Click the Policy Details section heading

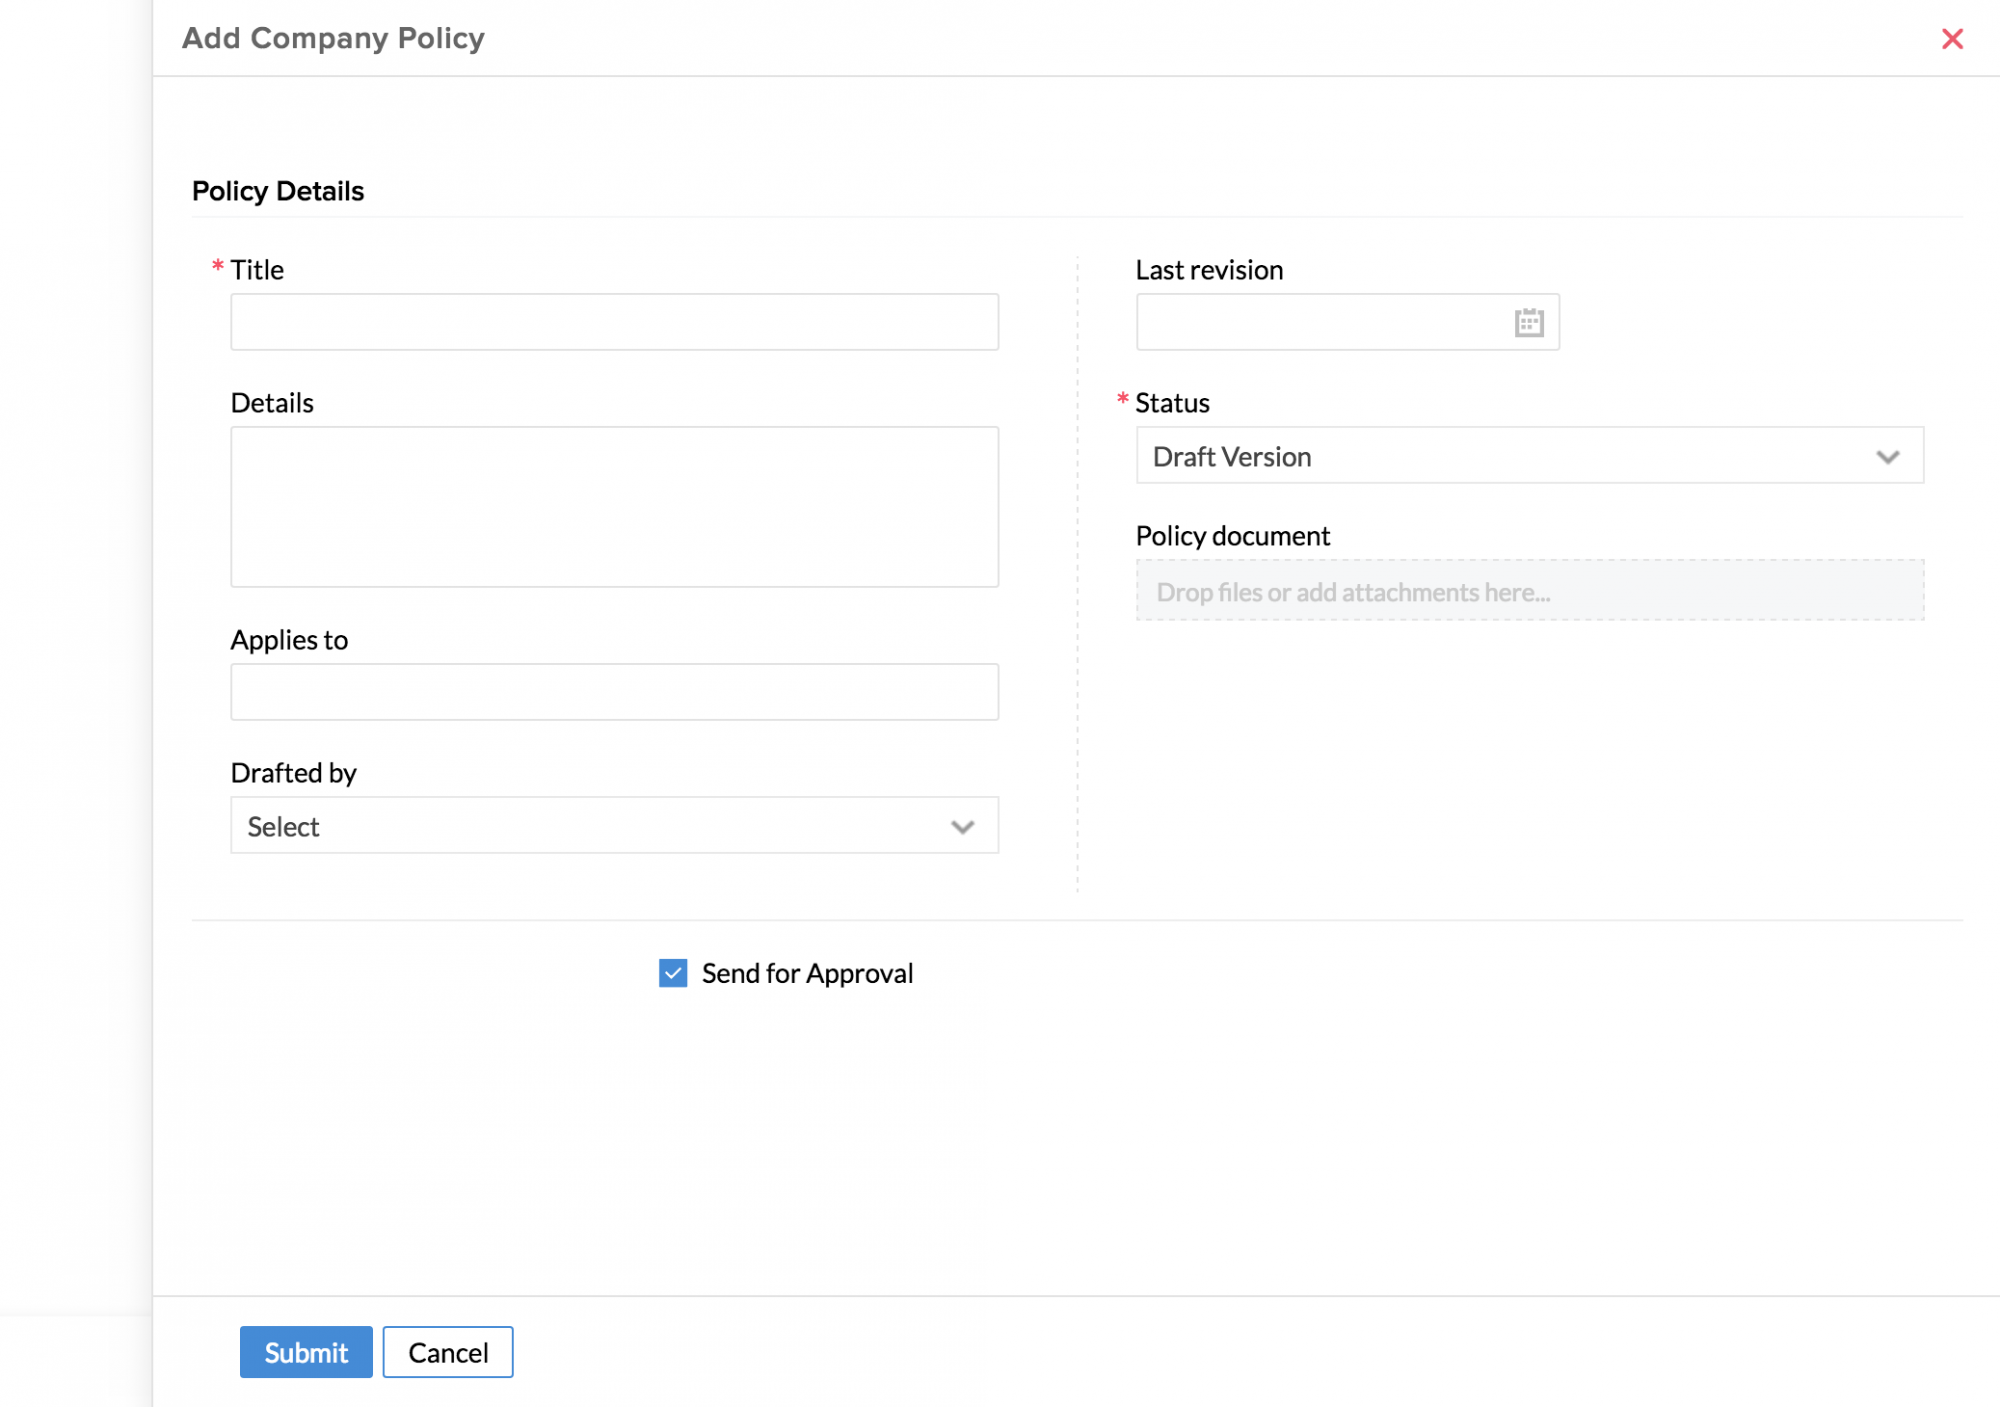[x=278, y=191]
